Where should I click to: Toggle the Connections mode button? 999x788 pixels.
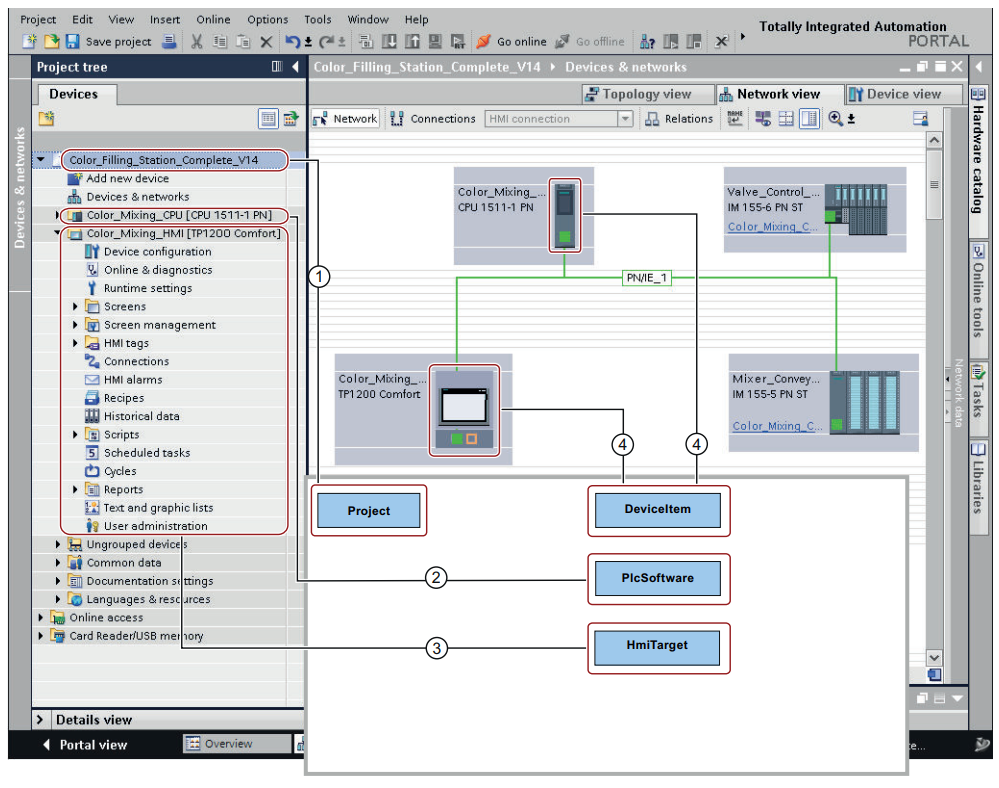tap(433, 119)
